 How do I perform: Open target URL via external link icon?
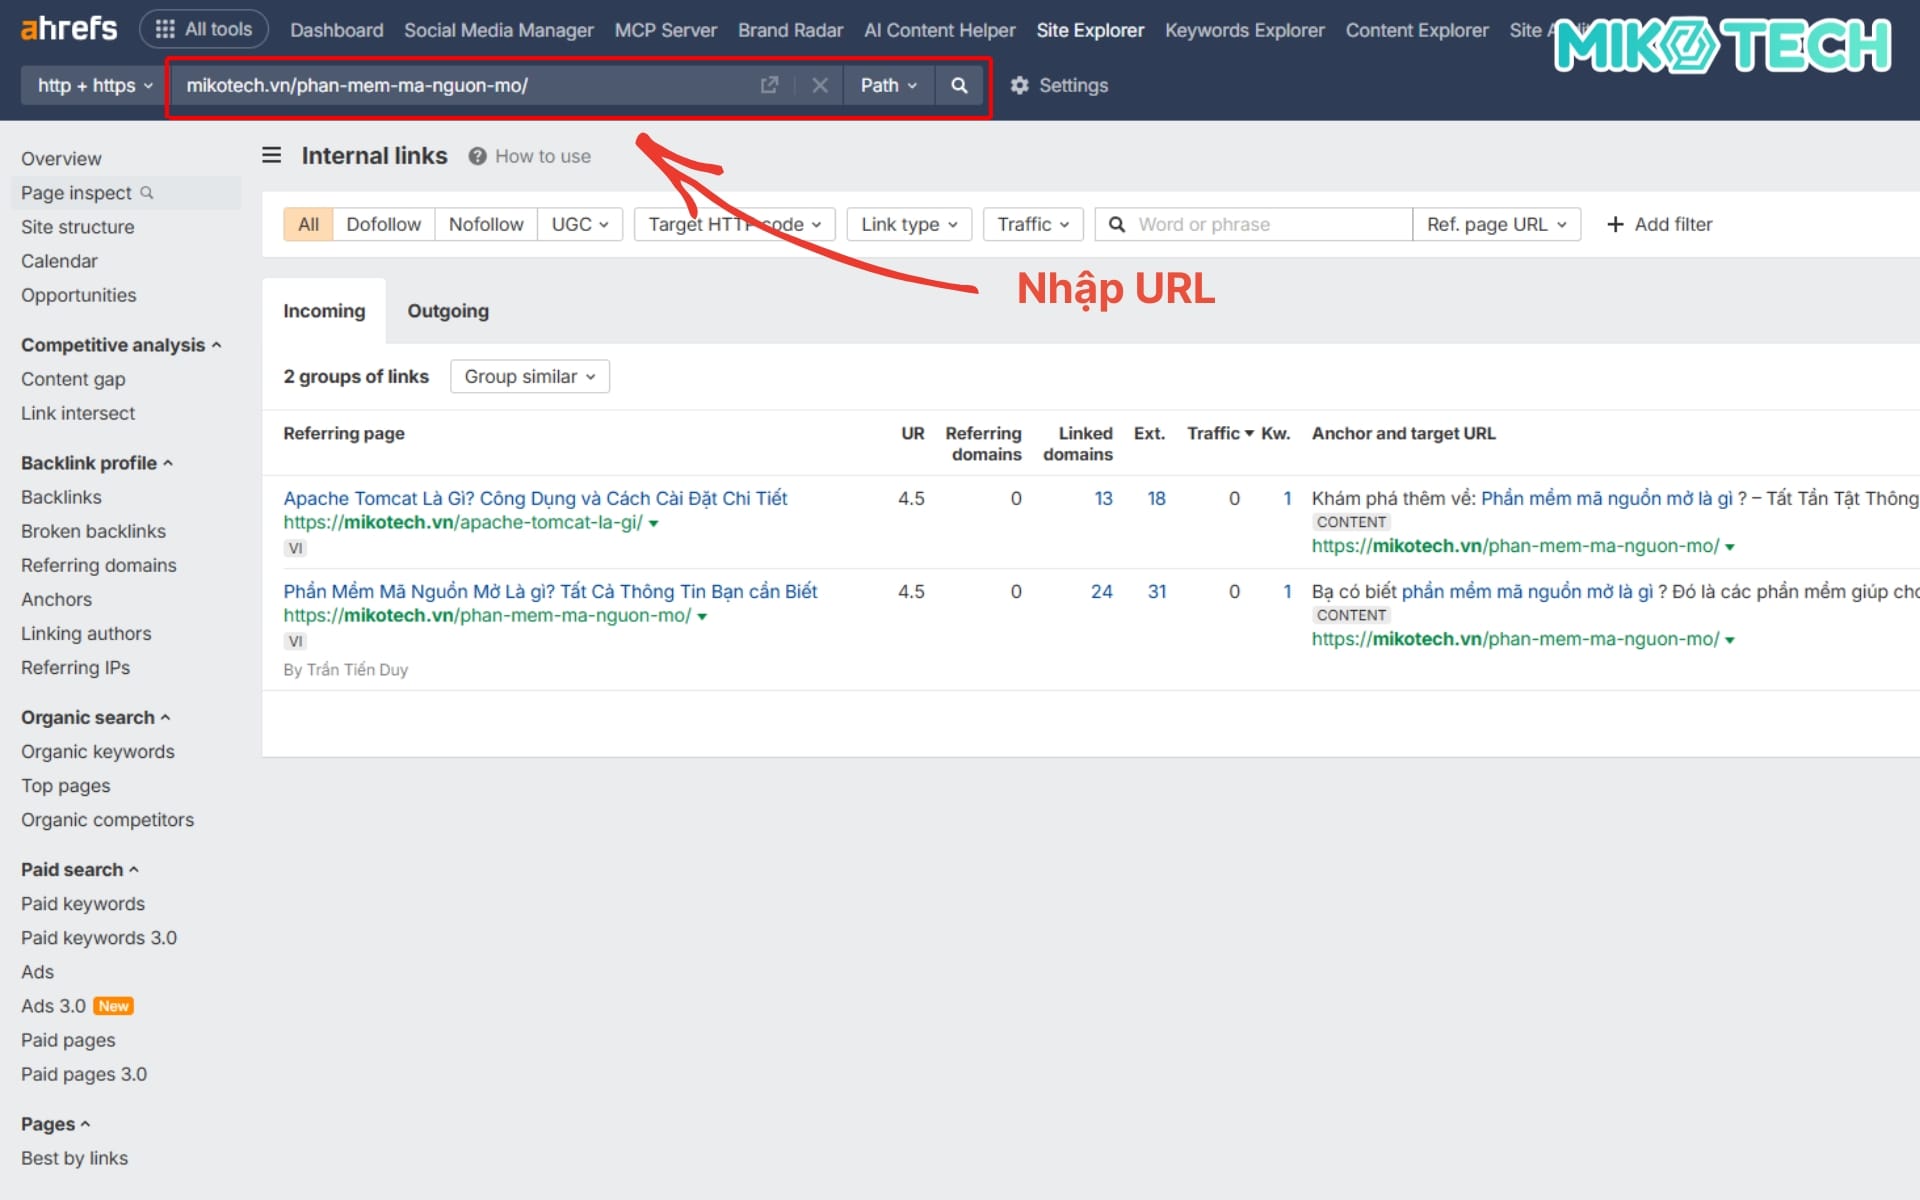click(x=769, y=86)
